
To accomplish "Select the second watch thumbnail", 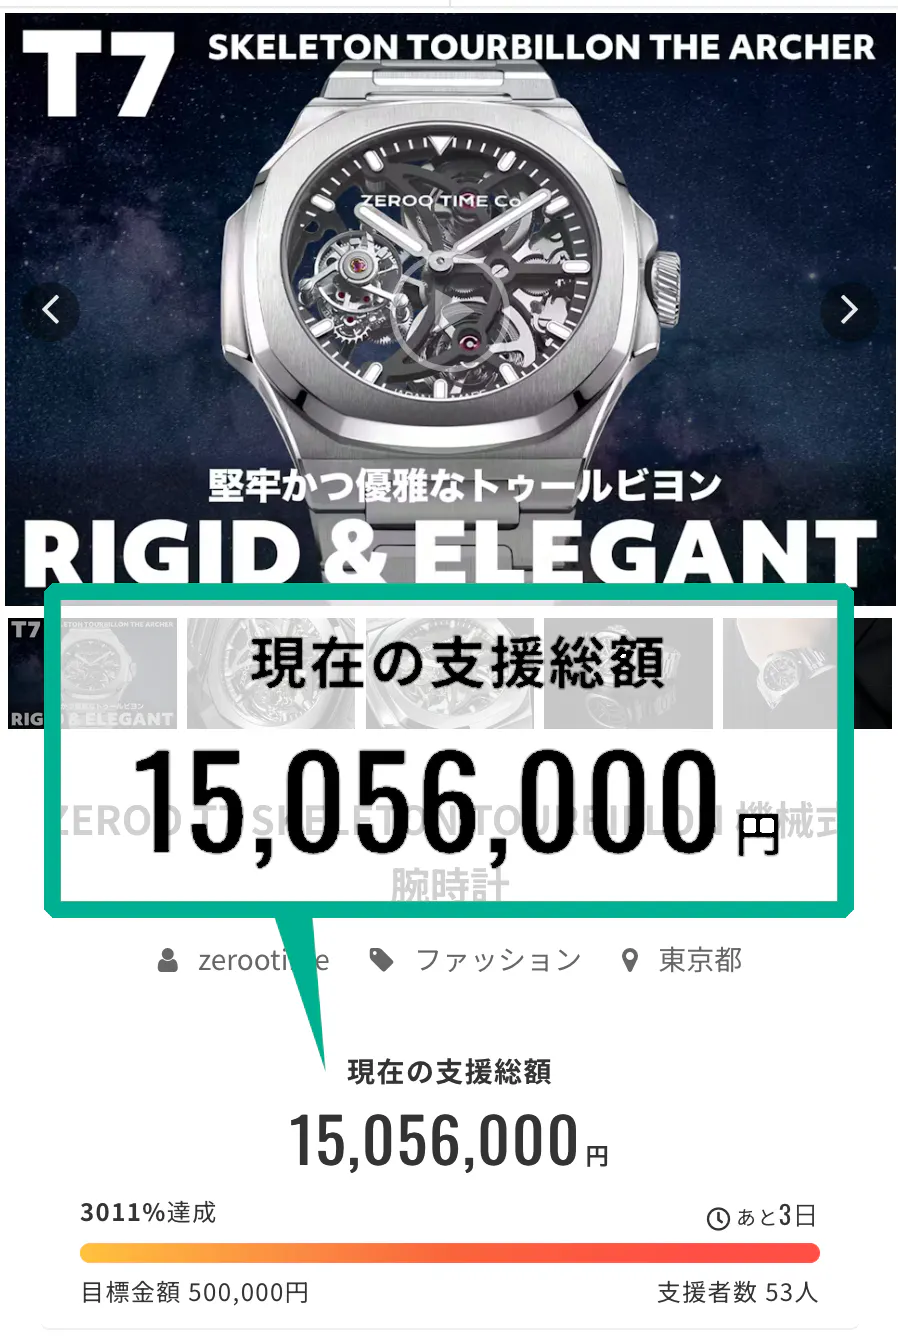I will tap(270, 673).
